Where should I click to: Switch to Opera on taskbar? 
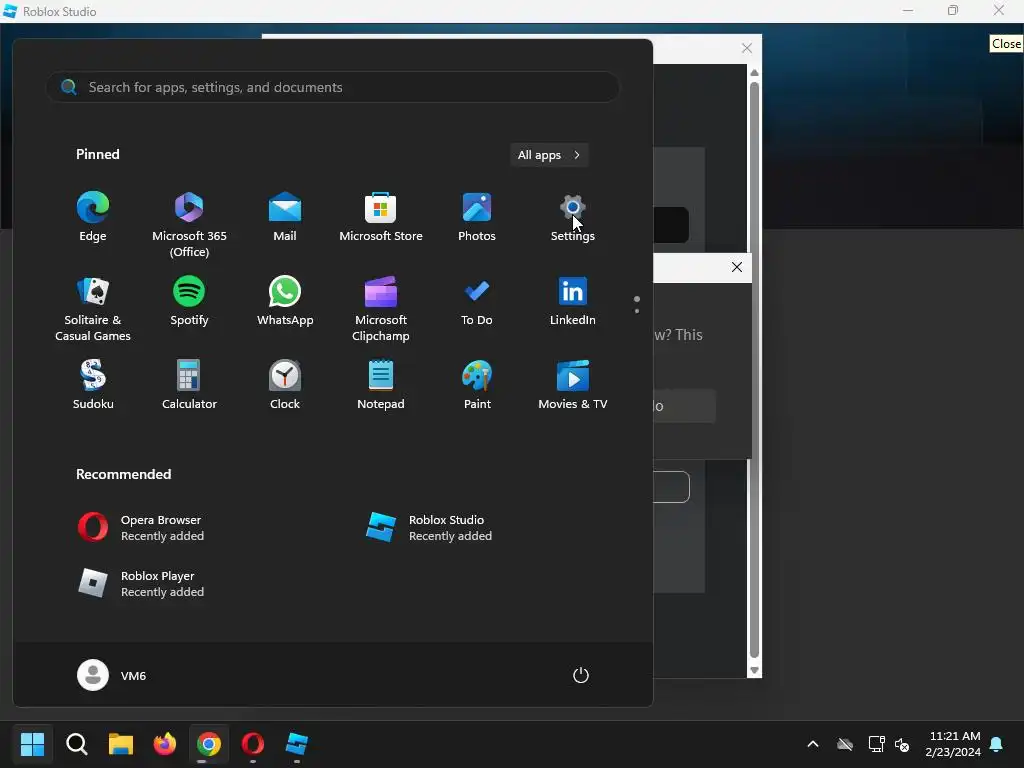click(253, 744)
